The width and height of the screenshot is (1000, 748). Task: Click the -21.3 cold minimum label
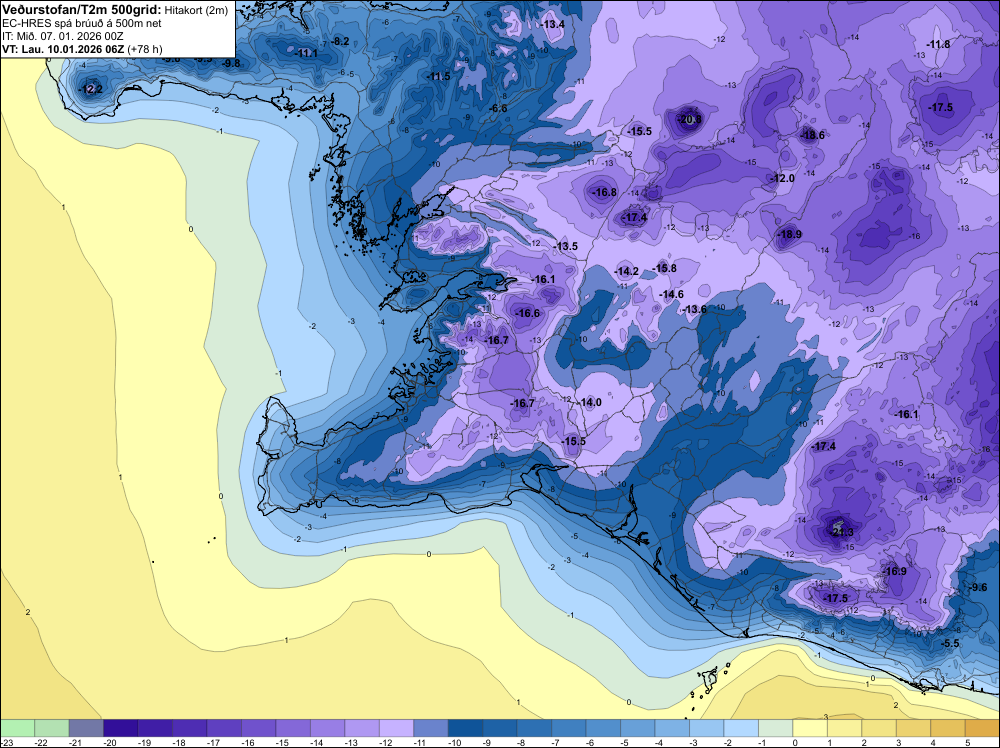click(842, 532)
